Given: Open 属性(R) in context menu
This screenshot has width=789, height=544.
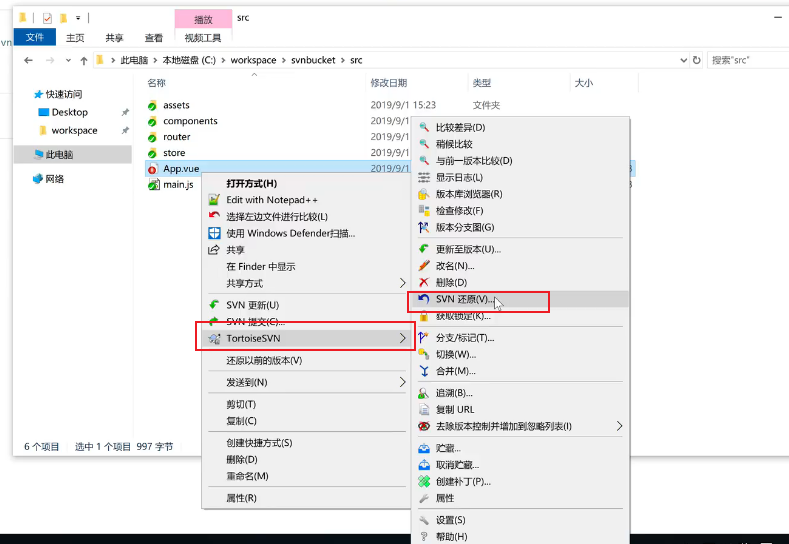Looking at the screenshot, I should 241,498.
